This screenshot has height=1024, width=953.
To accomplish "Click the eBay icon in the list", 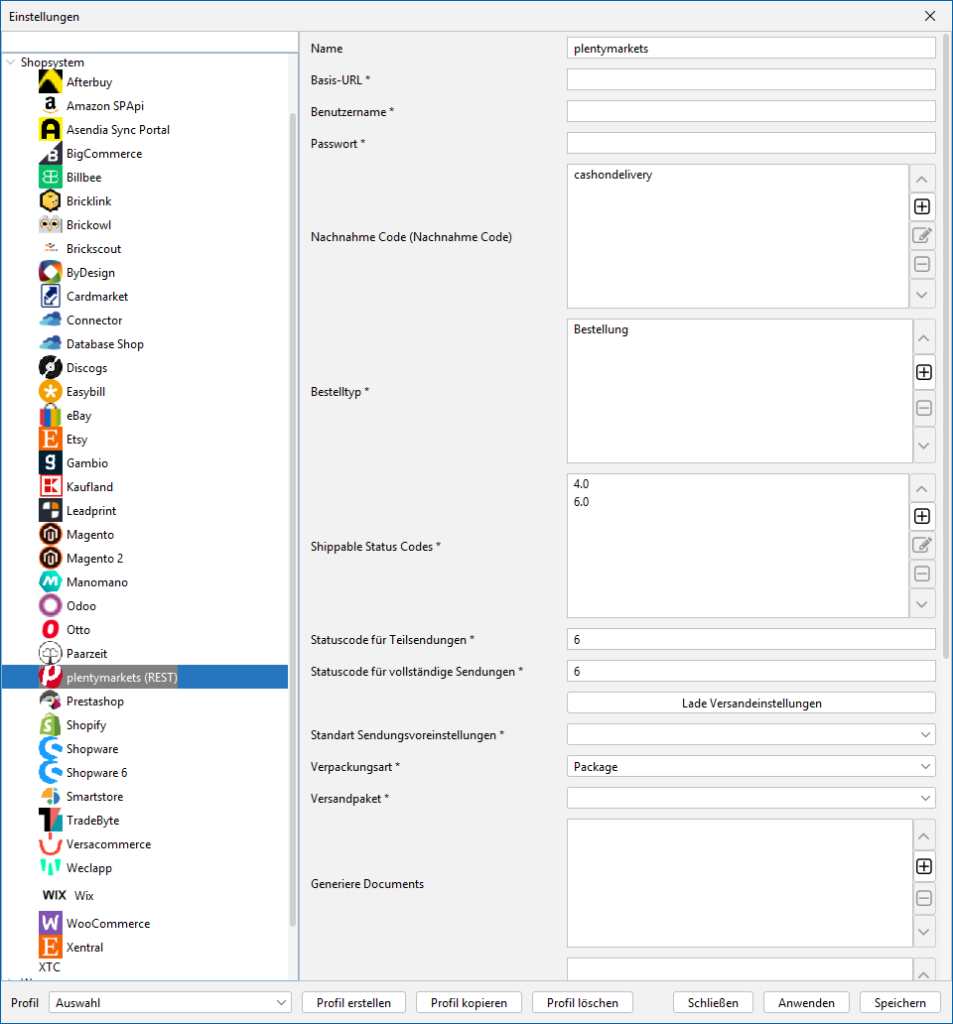I will 50,416.
